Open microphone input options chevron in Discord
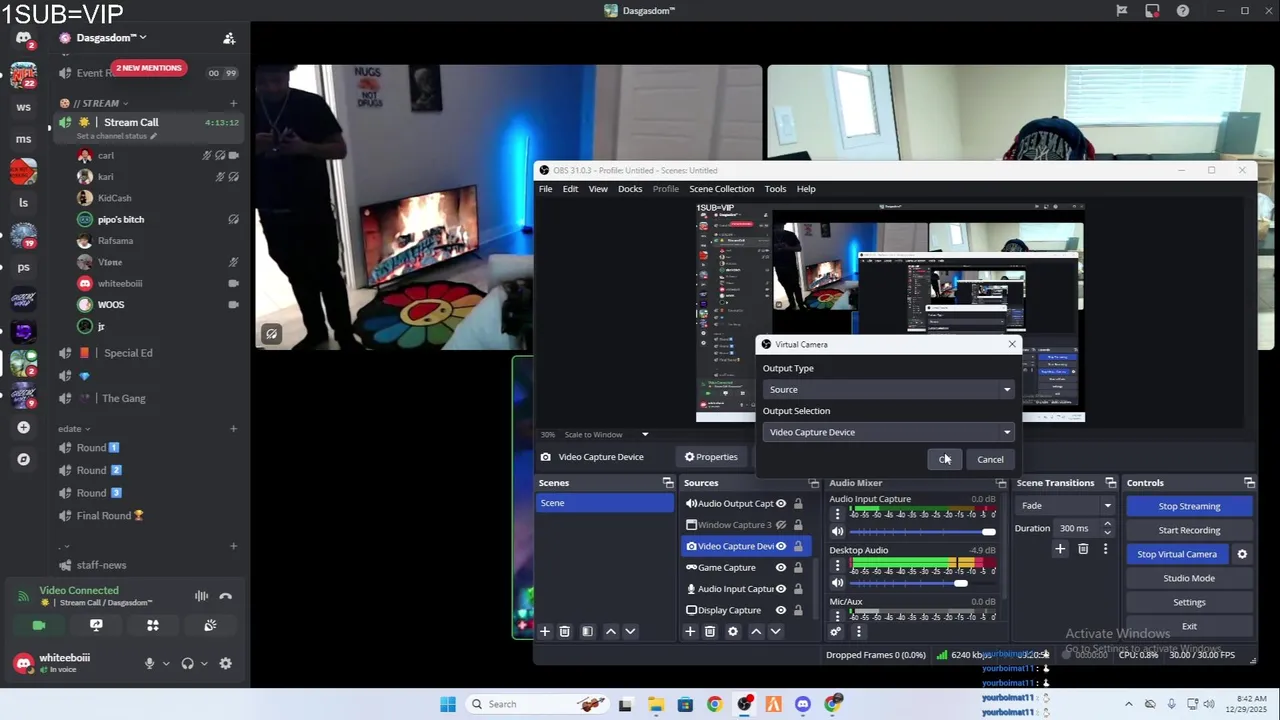The image size is (1280, 720). (166, 663)
